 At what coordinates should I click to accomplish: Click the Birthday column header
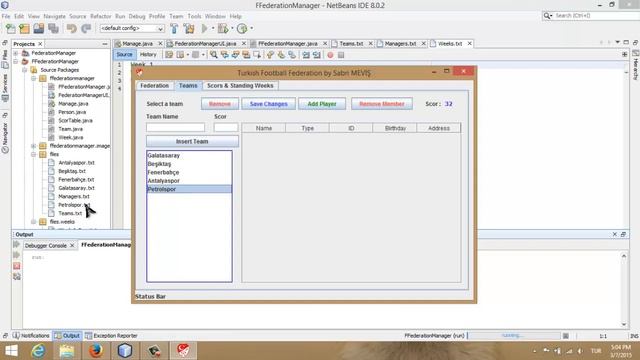coord(395,128)
